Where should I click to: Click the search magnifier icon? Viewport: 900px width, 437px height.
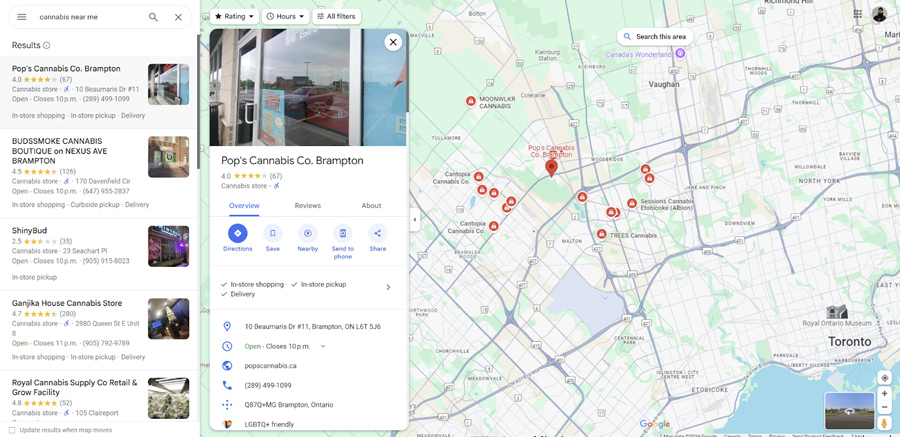coord(153,17)
